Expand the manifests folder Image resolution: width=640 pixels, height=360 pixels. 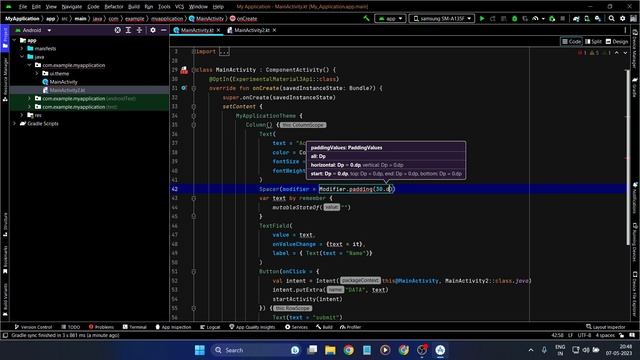(22, 49)
